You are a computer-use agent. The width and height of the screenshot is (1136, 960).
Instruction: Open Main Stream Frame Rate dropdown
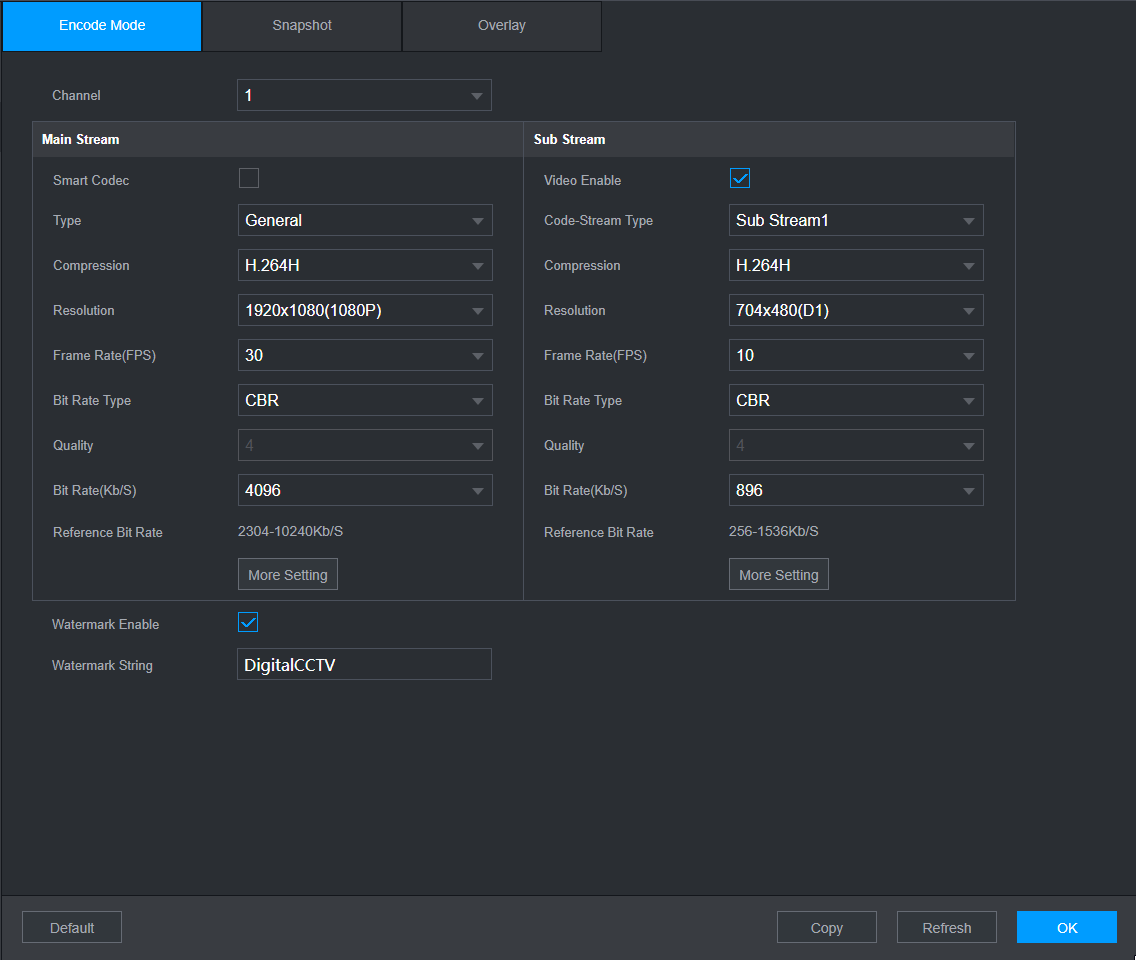pos(365,355)
